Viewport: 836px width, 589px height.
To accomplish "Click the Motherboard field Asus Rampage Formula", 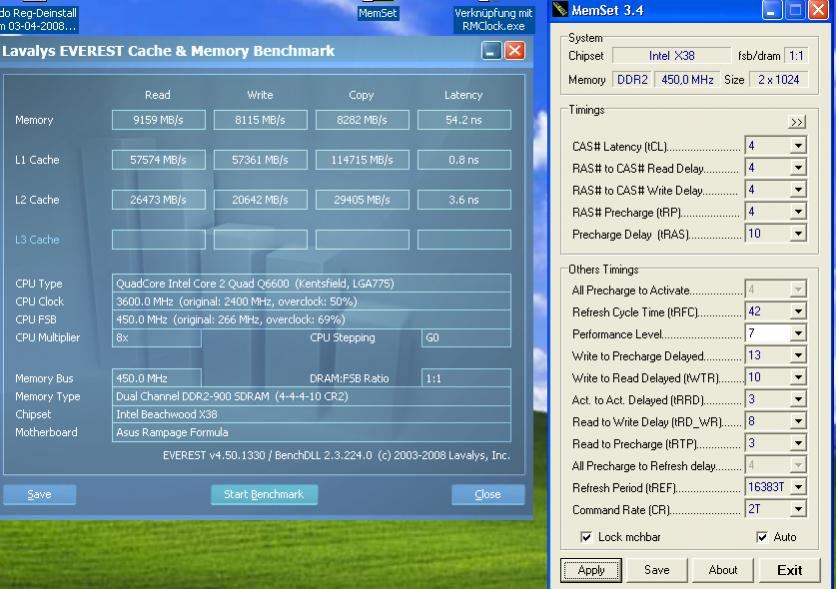I will tap(311, 432).
